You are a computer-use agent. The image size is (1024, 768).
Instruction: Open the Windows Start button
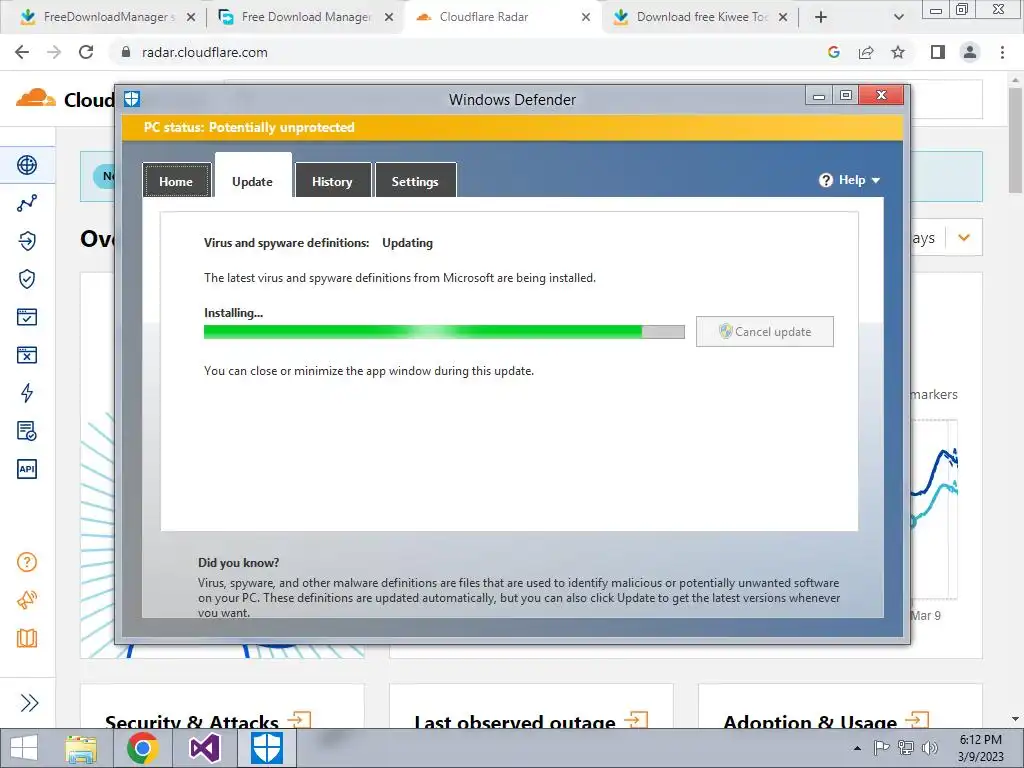(x=24, y=748)
